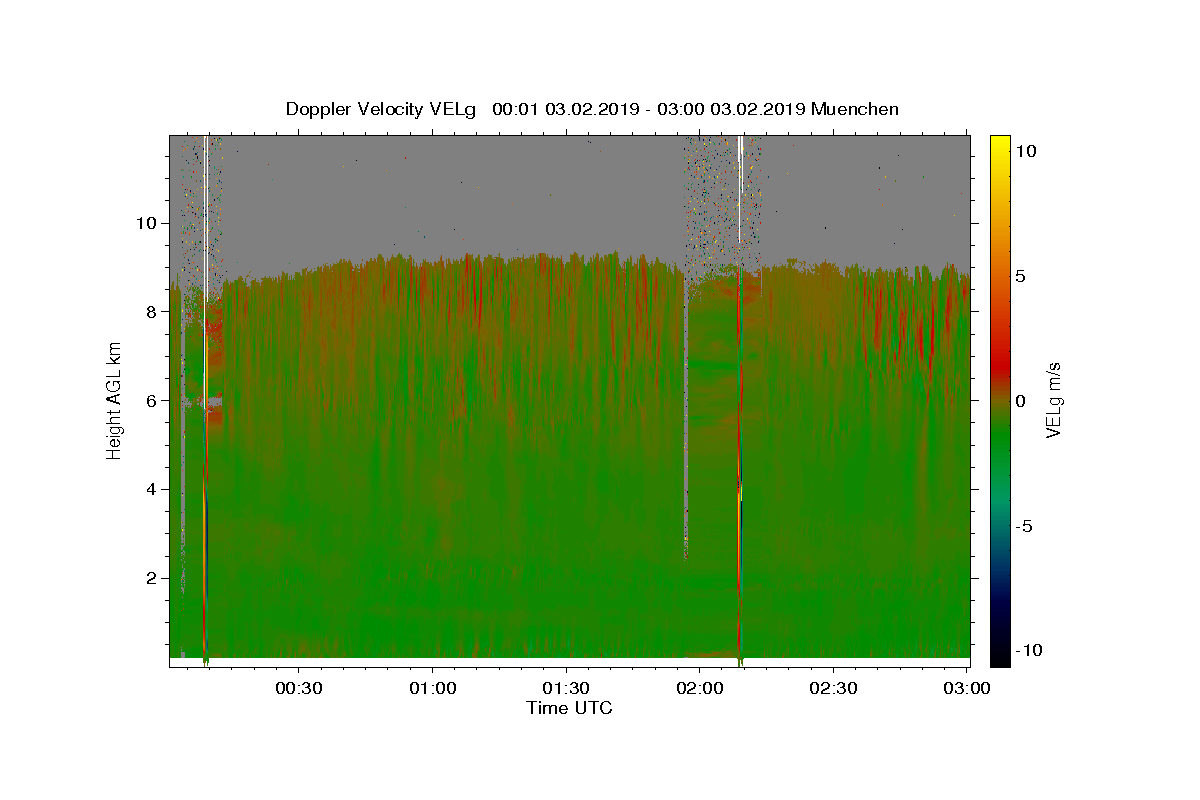
Task: Click the 03:00 time axis label
Action: click(x=967, y=688)
